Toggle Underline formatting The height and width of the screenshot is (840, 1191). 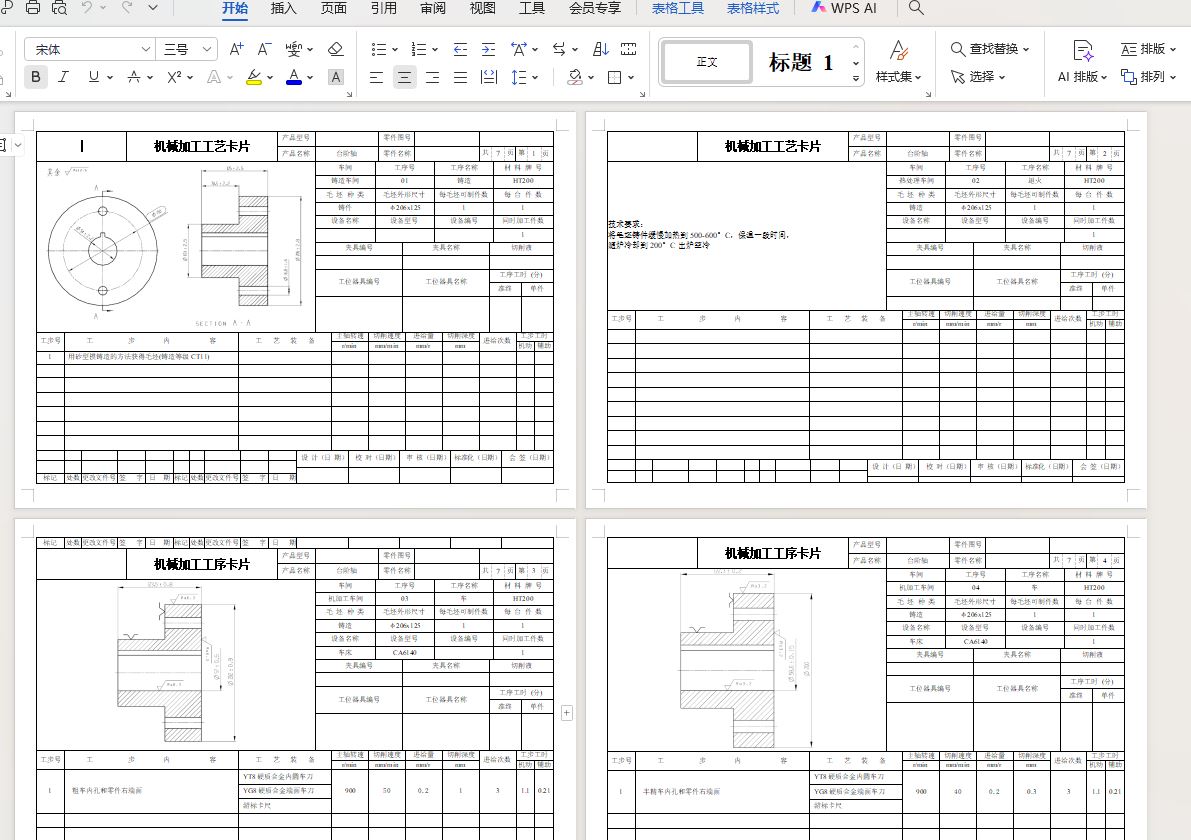93,77
